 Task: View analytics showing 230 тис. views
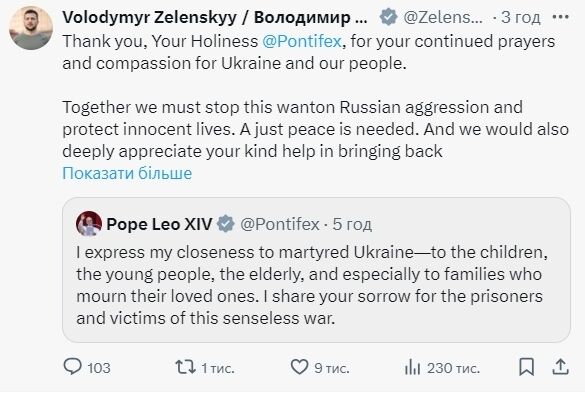pyautogui.click(x=442, y=368)
